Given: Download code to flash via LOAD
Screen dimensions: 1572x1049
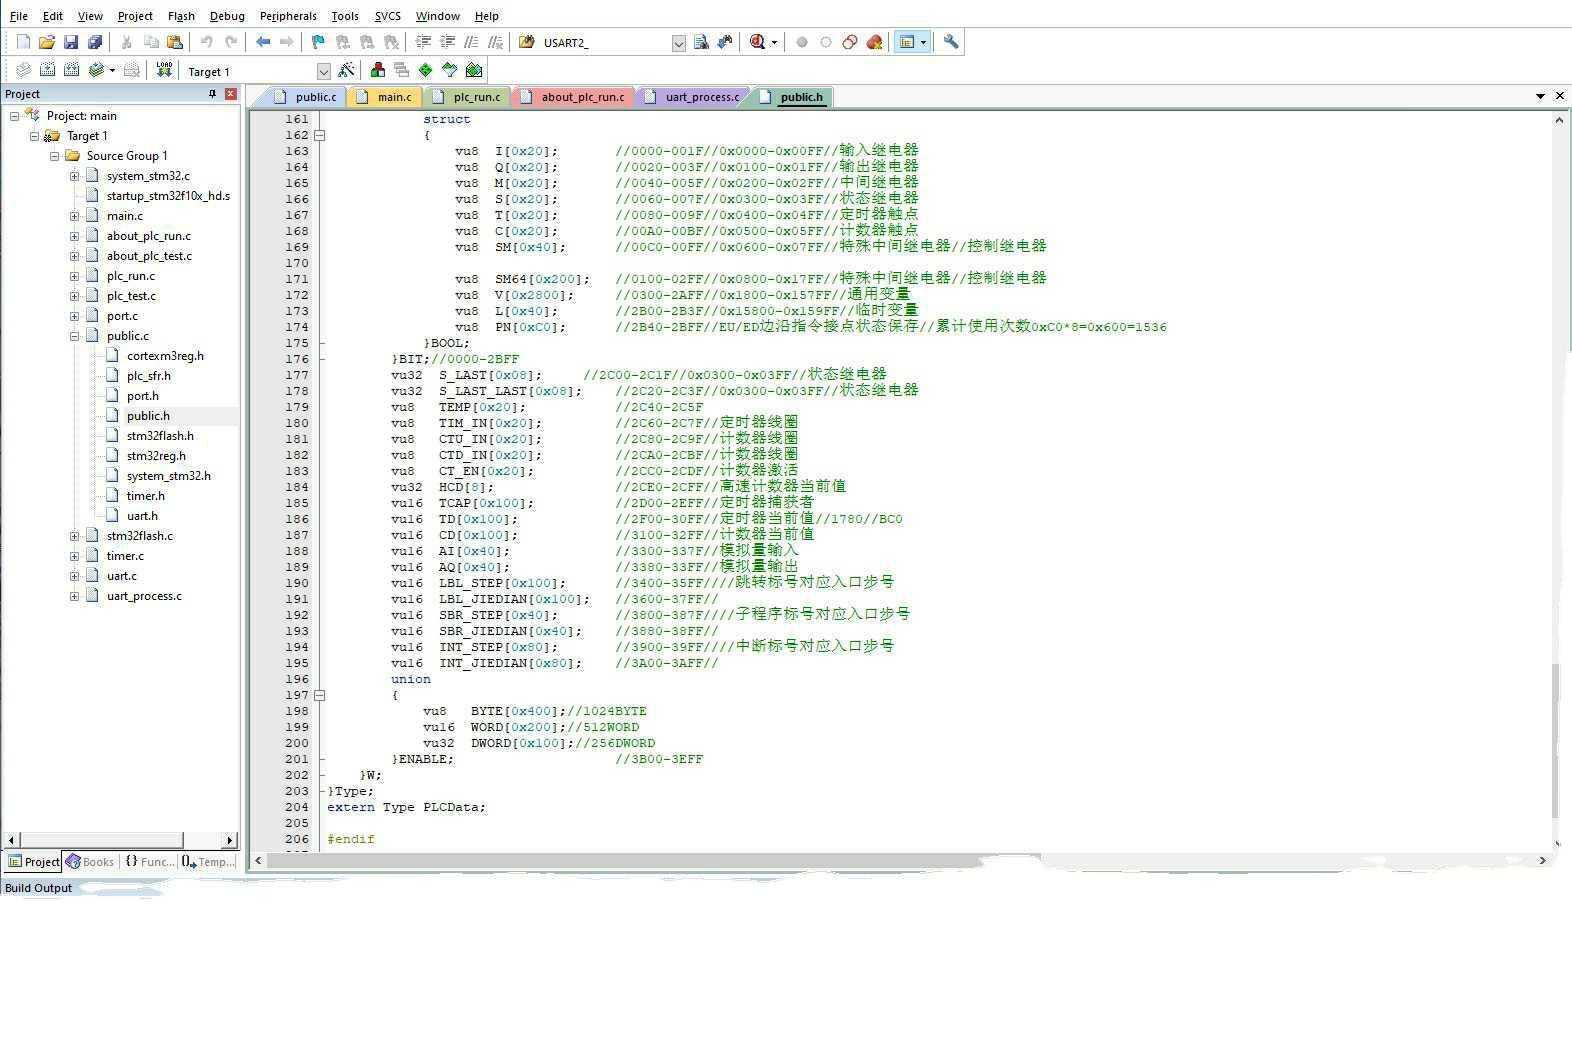Looking at the screenshot, I should 164,70.
